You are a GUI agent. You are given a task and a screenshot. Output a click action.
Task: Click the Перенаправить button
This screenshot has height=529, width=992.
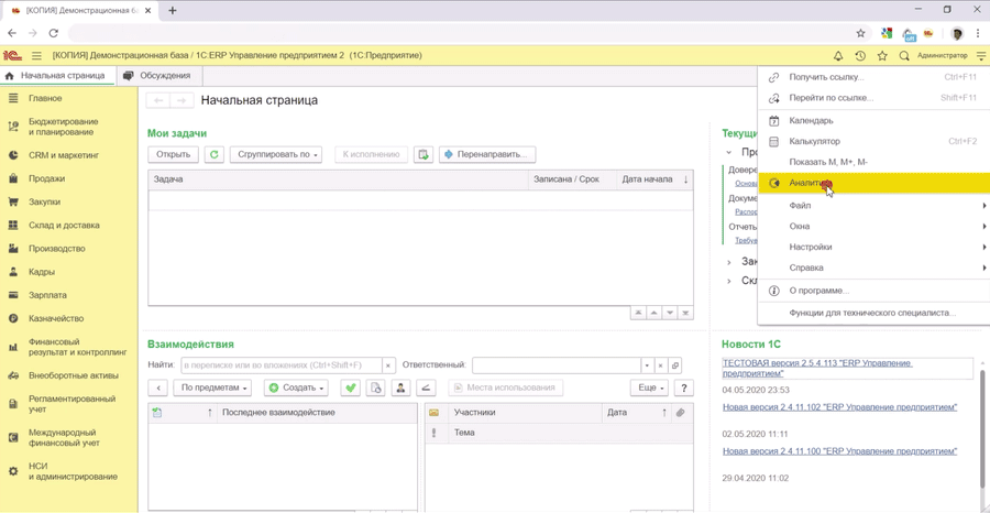487,154
